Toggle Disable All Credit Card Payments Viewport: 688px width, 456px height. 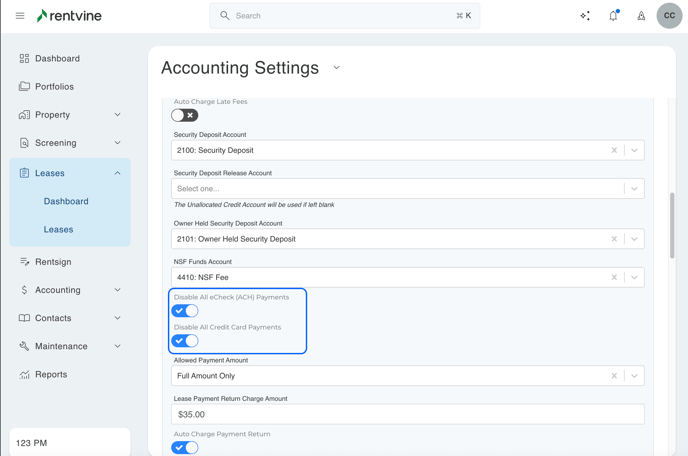tap(185, 341)
